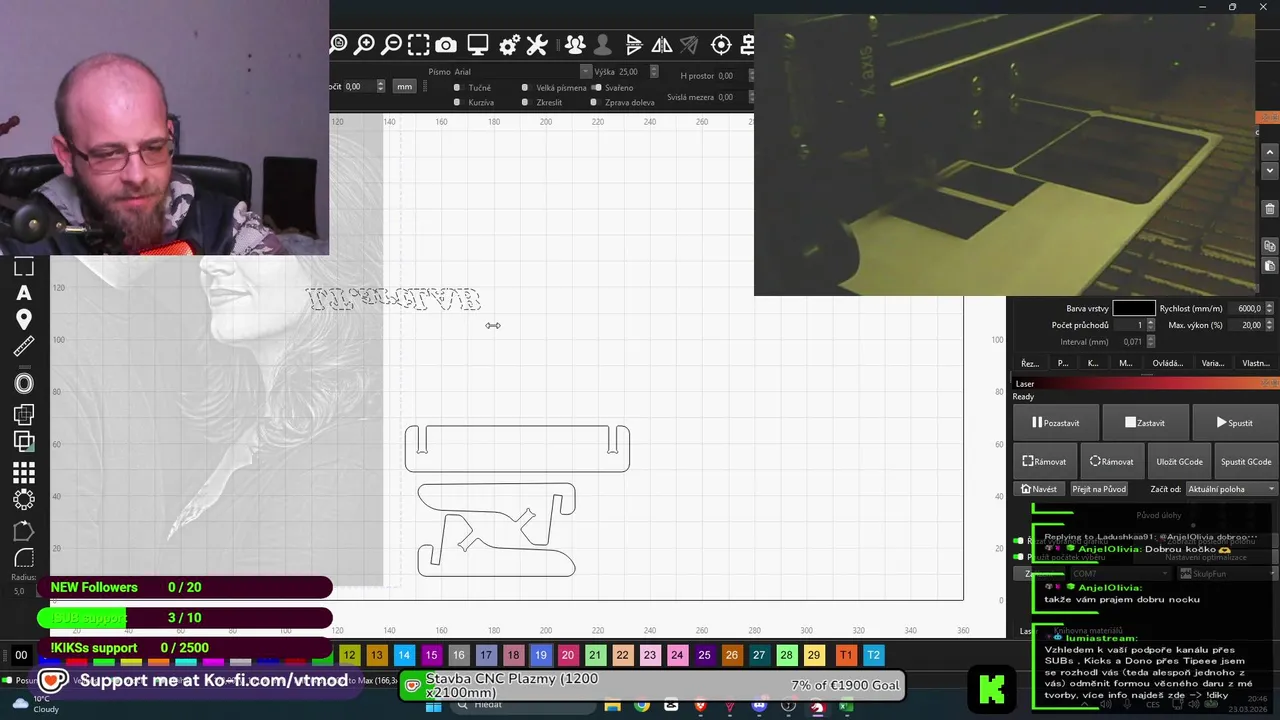
Task: Switch to the K... tab
Action: click(x=1093, y=363)
